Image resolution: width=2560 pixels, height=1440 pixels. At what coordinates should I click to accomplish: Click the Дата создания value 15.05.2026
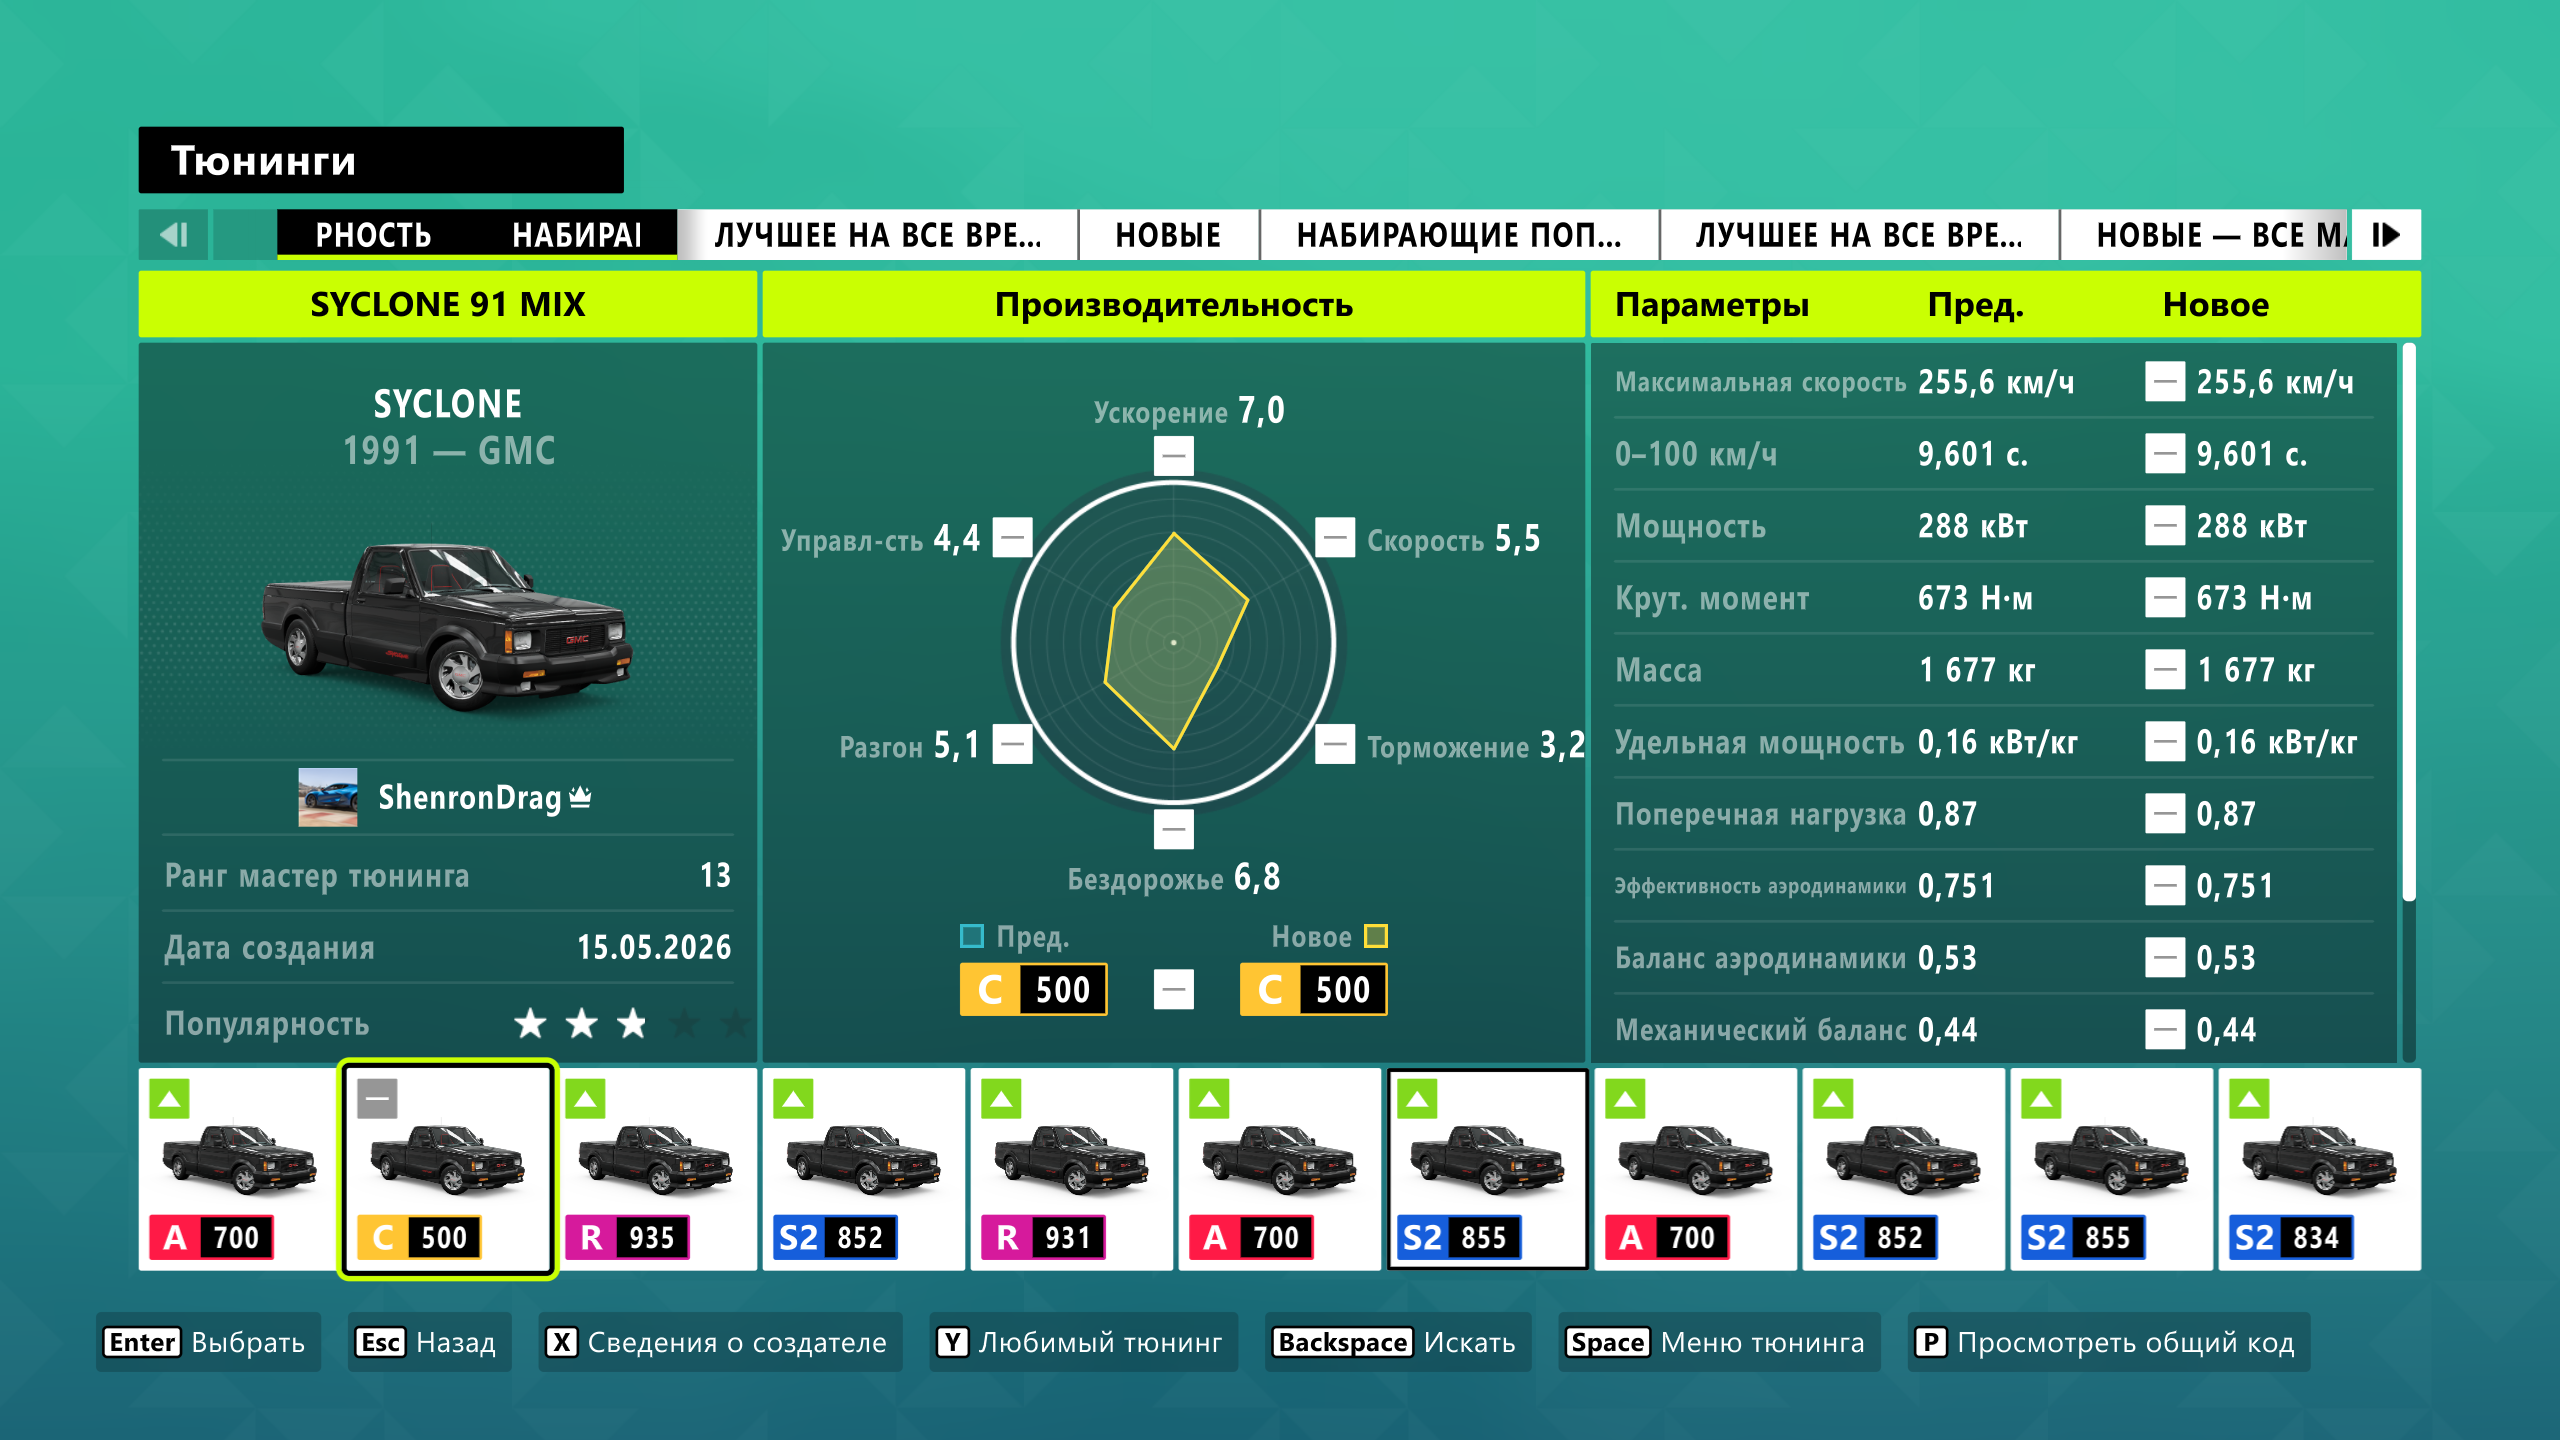click(x=654, y=947)
